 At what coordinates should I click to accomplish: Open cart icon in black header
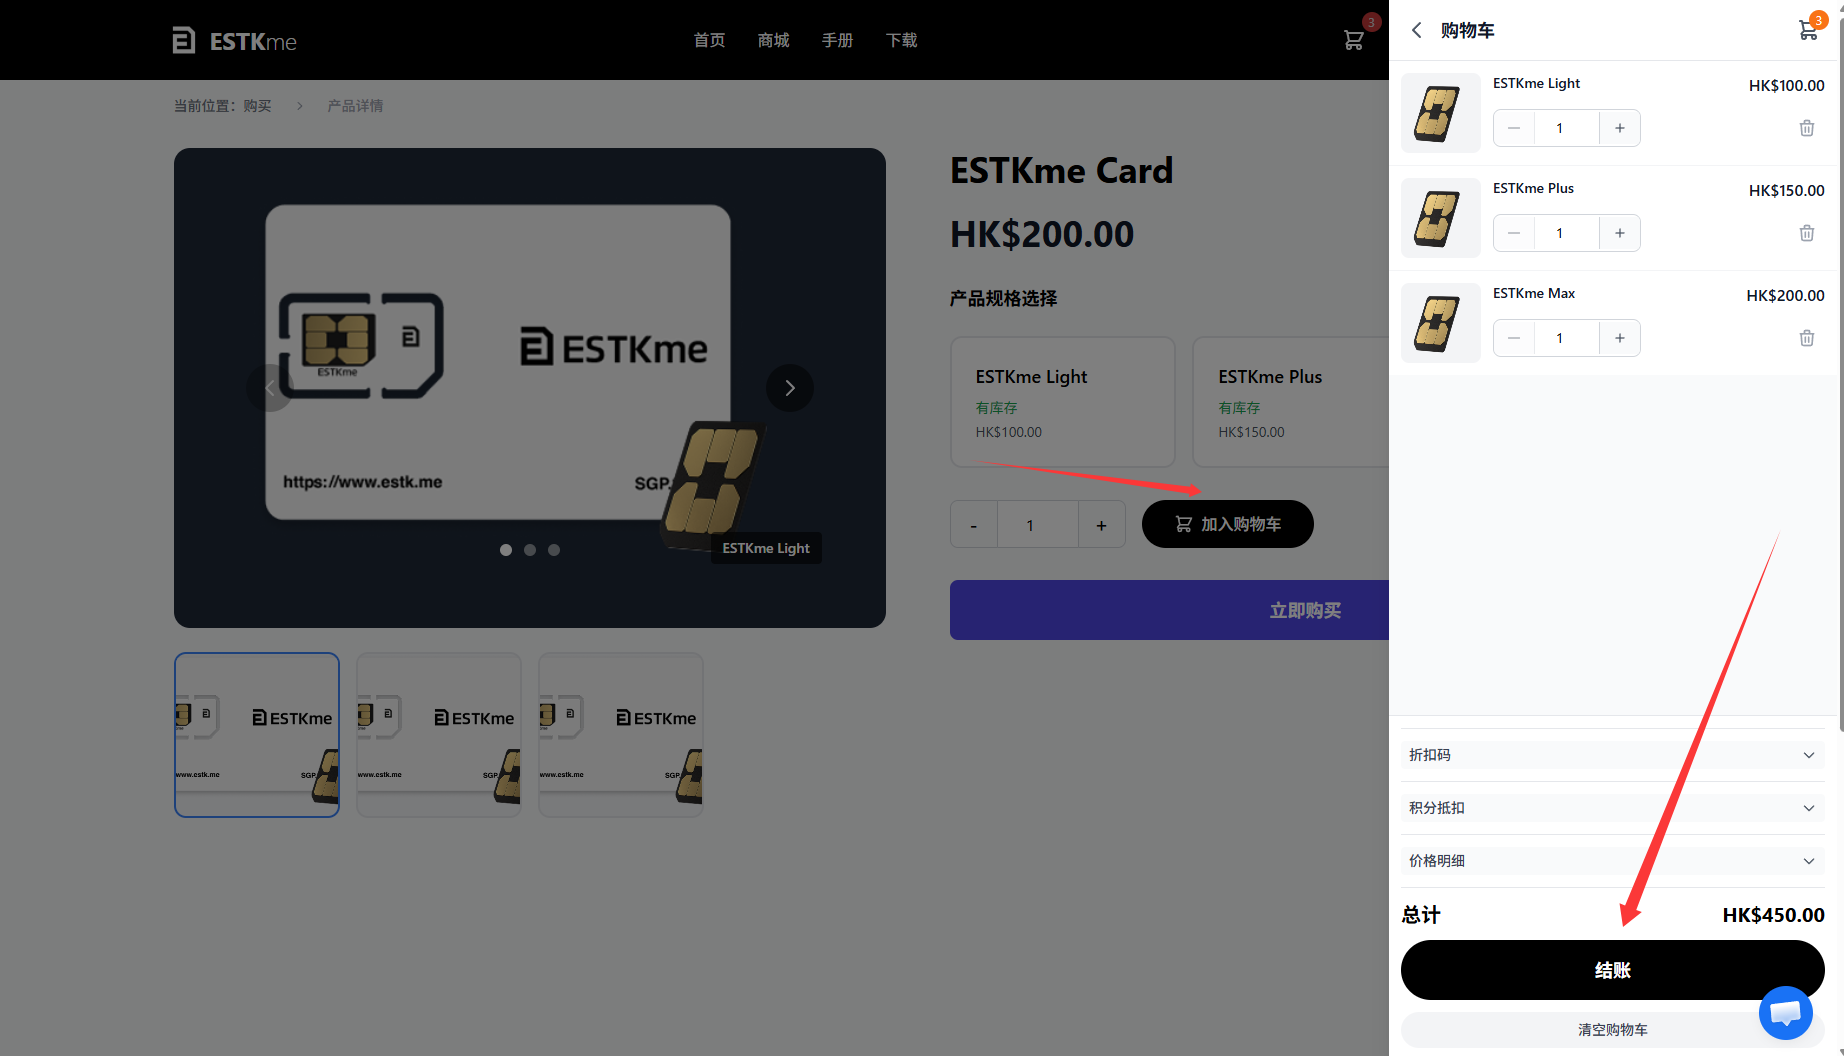(1353, 40)
